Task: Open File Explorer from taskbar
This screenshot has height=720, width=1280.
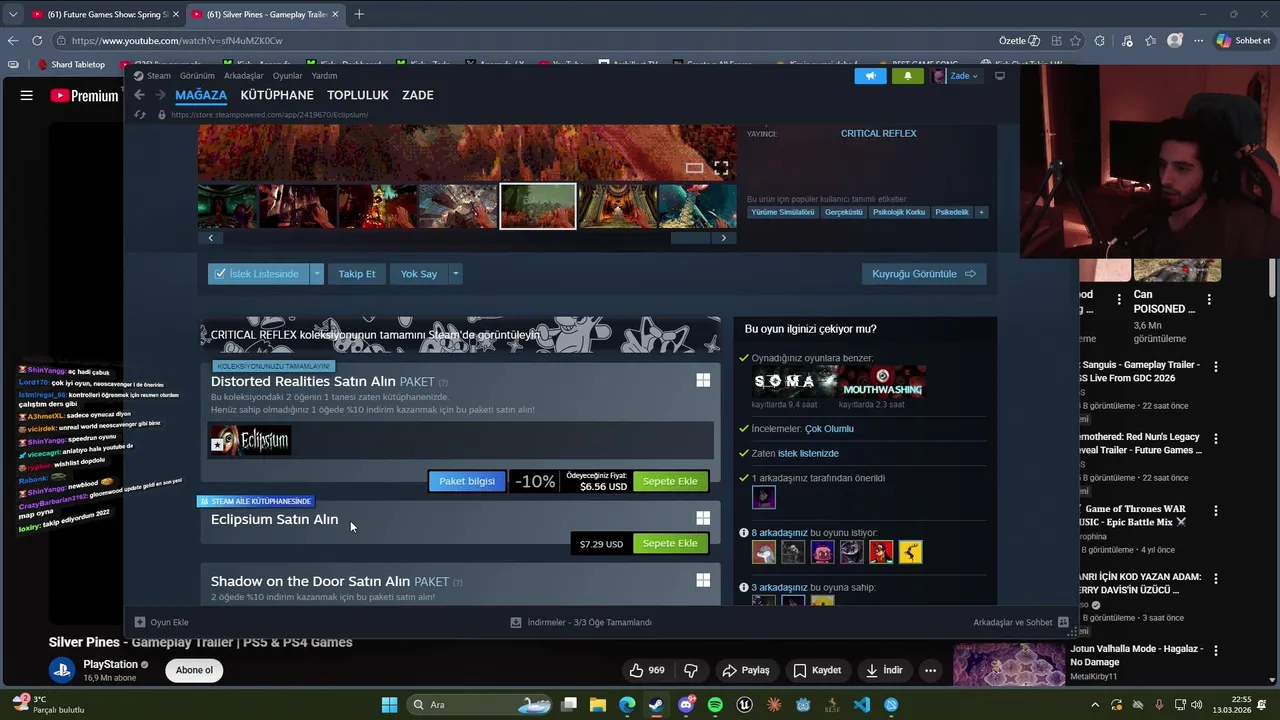Action: tap(597, 705)
